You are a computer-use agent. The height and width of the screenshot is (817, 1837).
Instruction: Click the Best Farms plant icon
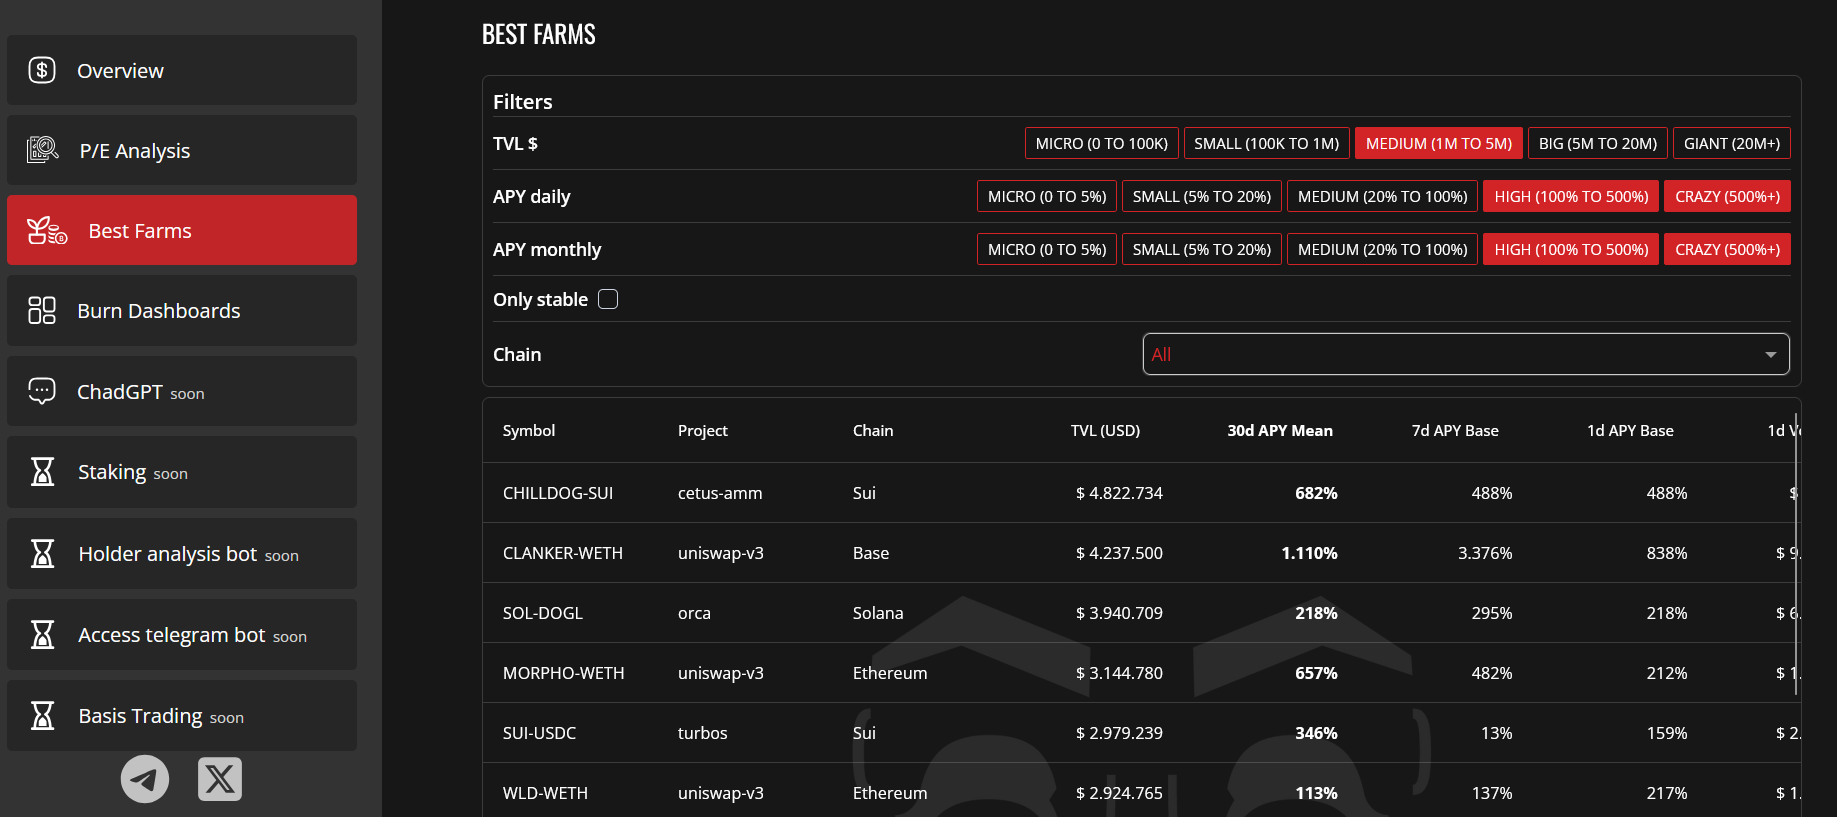coord(46,231)
